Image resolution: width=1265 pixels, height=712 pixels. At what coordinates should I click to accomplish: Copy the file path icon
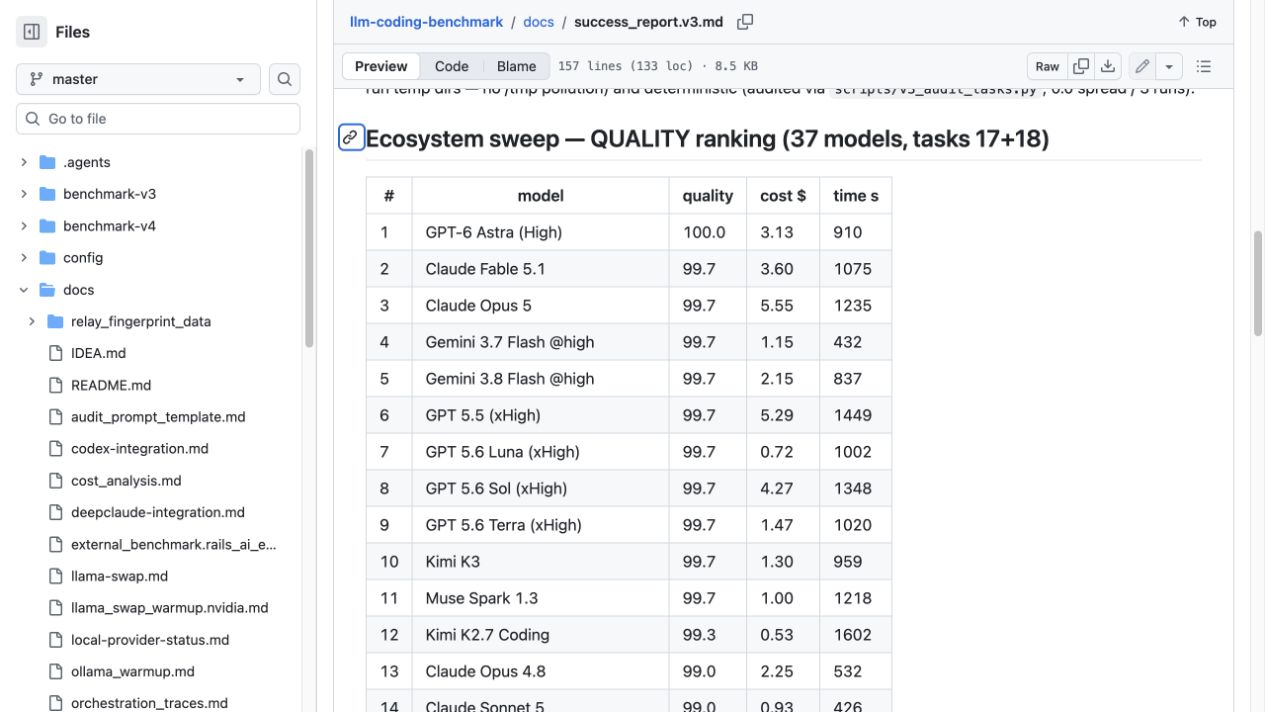click(x=745, y=21)
